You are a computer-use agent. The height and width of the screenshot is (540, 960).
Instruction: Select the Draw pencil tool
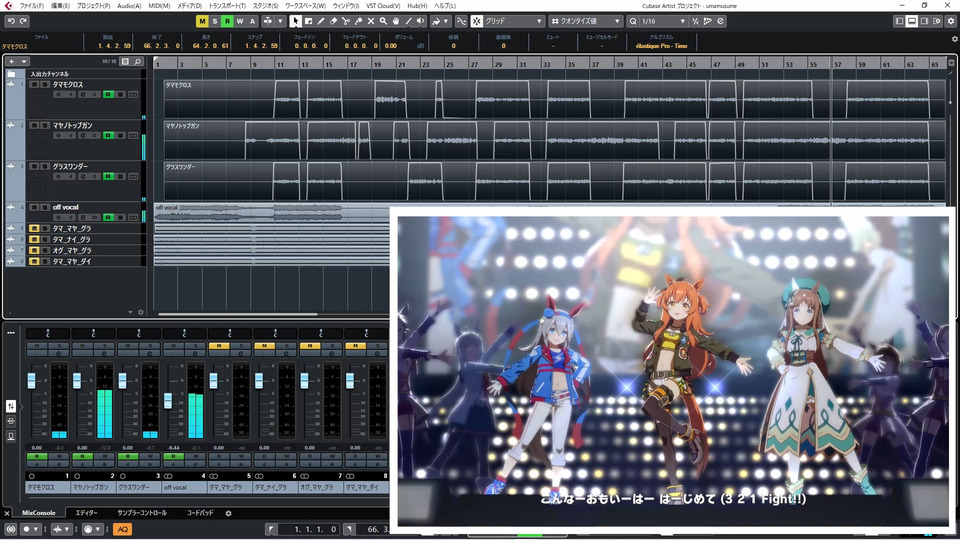point(321,21)
